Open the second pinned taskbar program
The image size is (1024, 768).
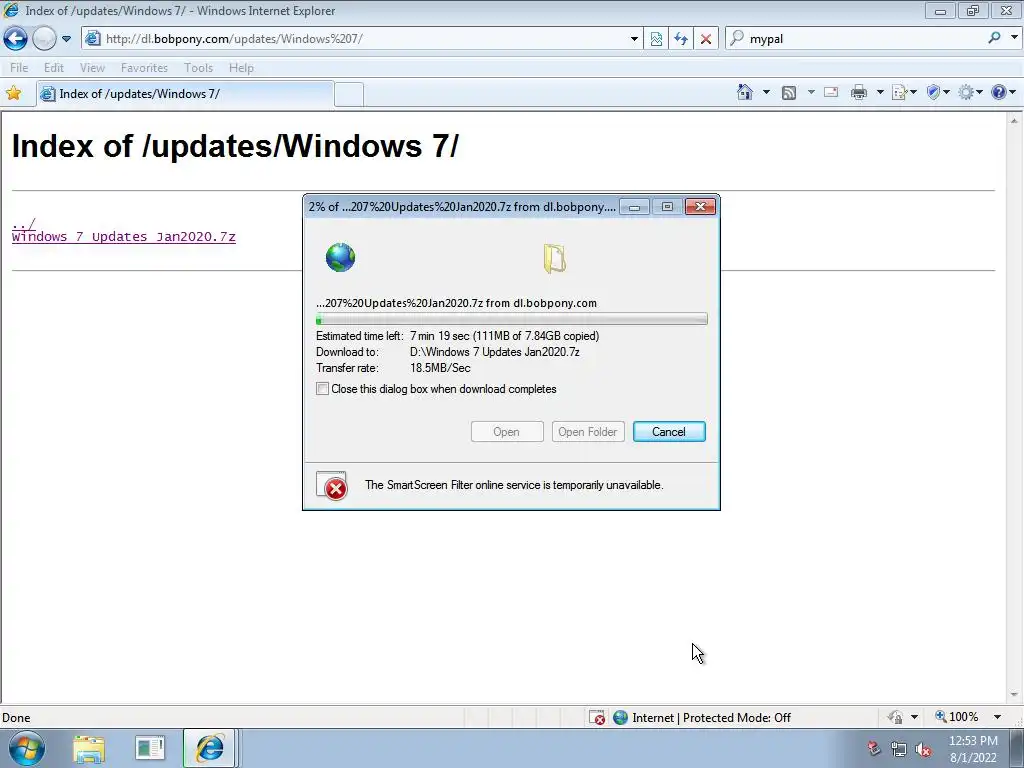(x=150, y=748)
